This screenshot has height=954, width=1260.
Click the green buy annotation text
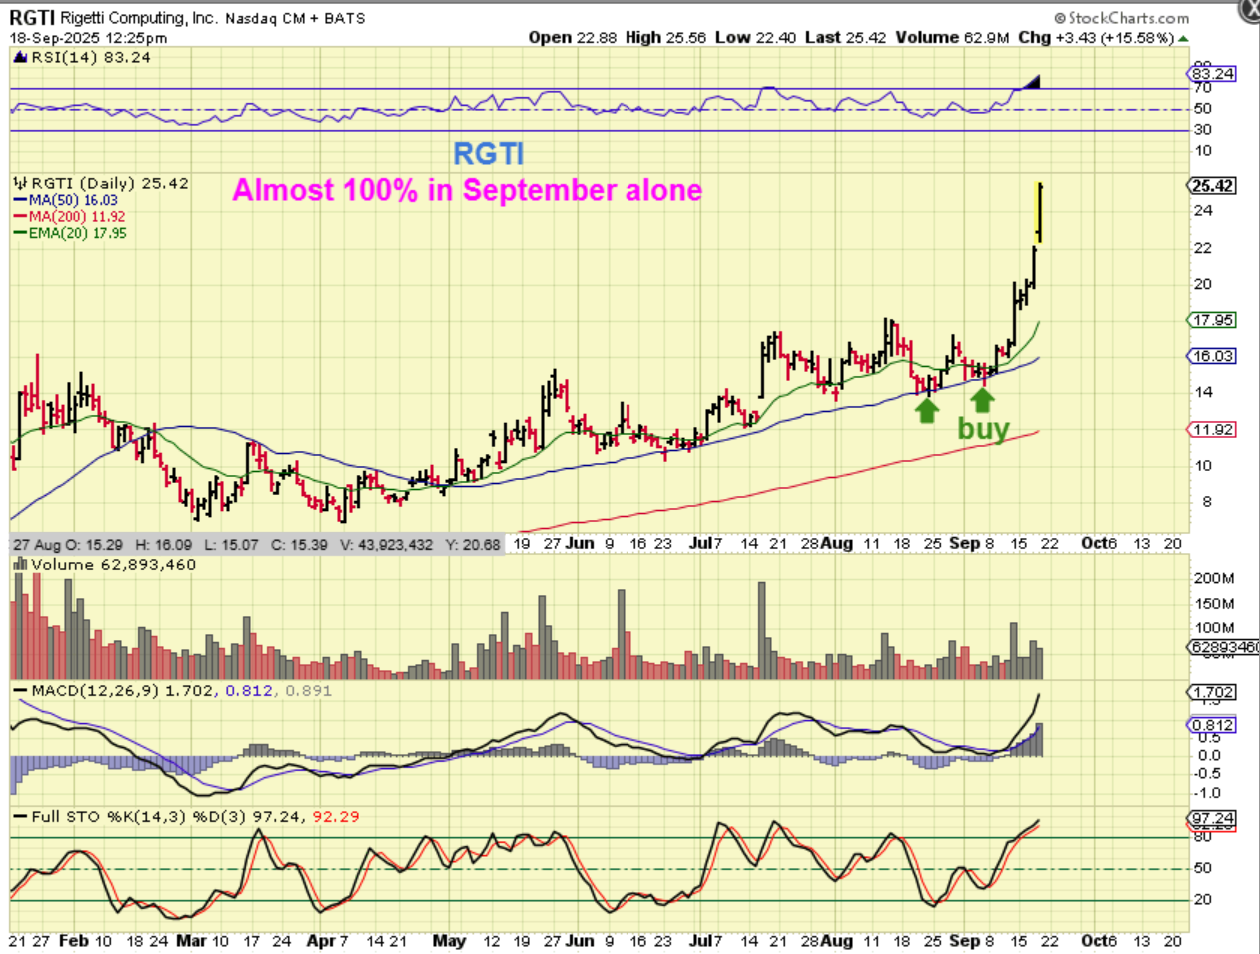click(x=983, y=429)
